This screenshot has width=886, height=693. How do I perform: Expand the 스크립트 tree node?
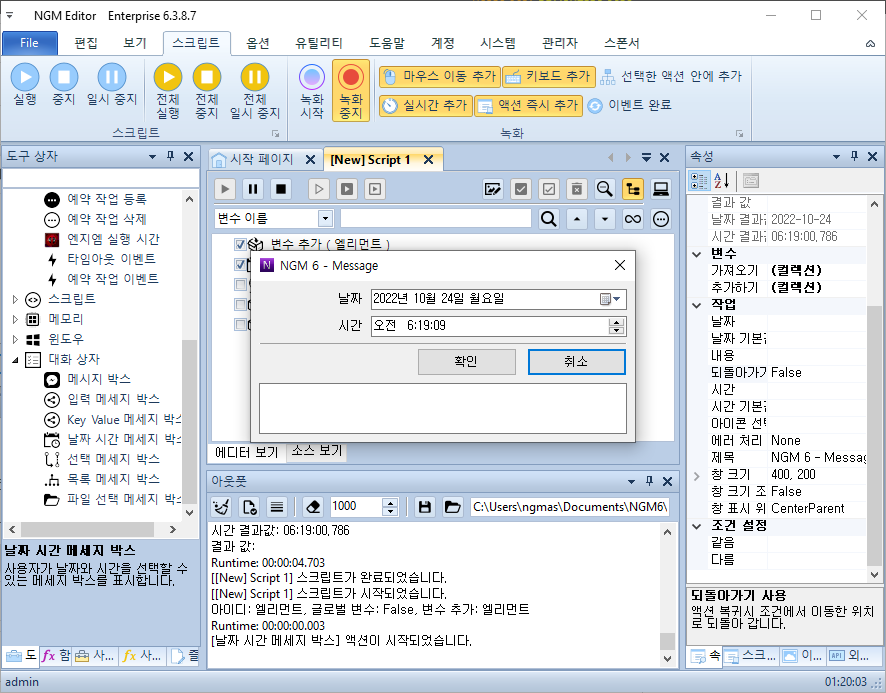pos(15,299)
